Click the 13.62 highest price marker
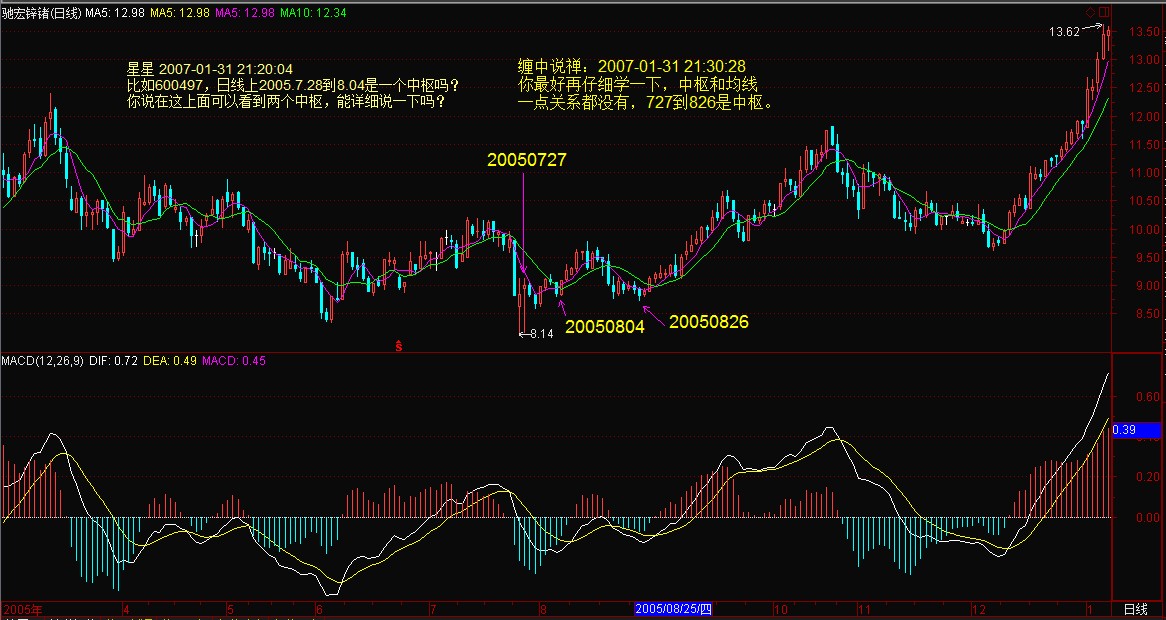This screenshot has height=620, width=1166. pyautogui.click(x=1064, y=32)
